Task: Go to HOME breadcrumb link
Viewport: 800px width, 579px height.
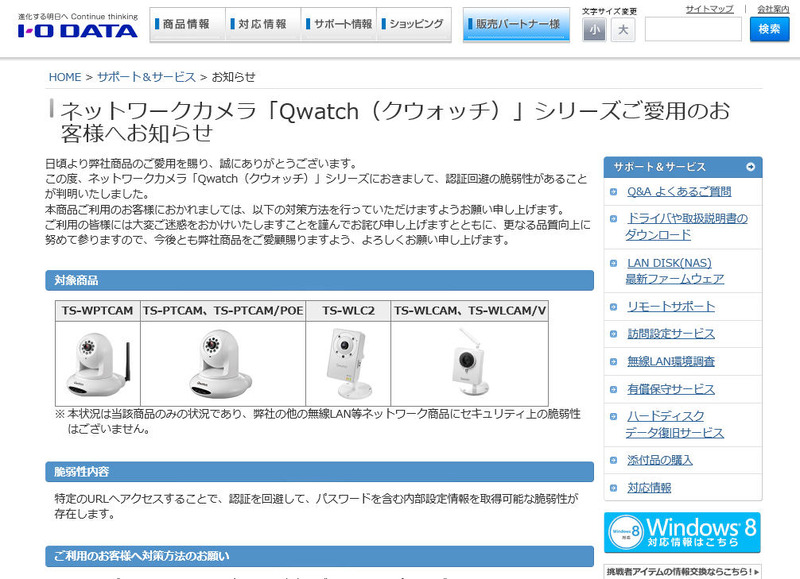Action: (65, 77)
